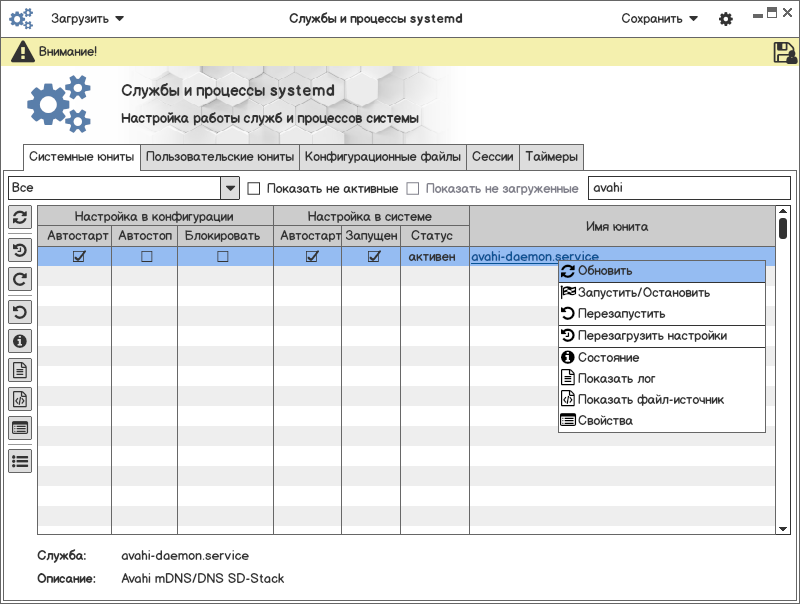Click the source file code icon in sidebar
800x604 pixels.
point(20,399)
